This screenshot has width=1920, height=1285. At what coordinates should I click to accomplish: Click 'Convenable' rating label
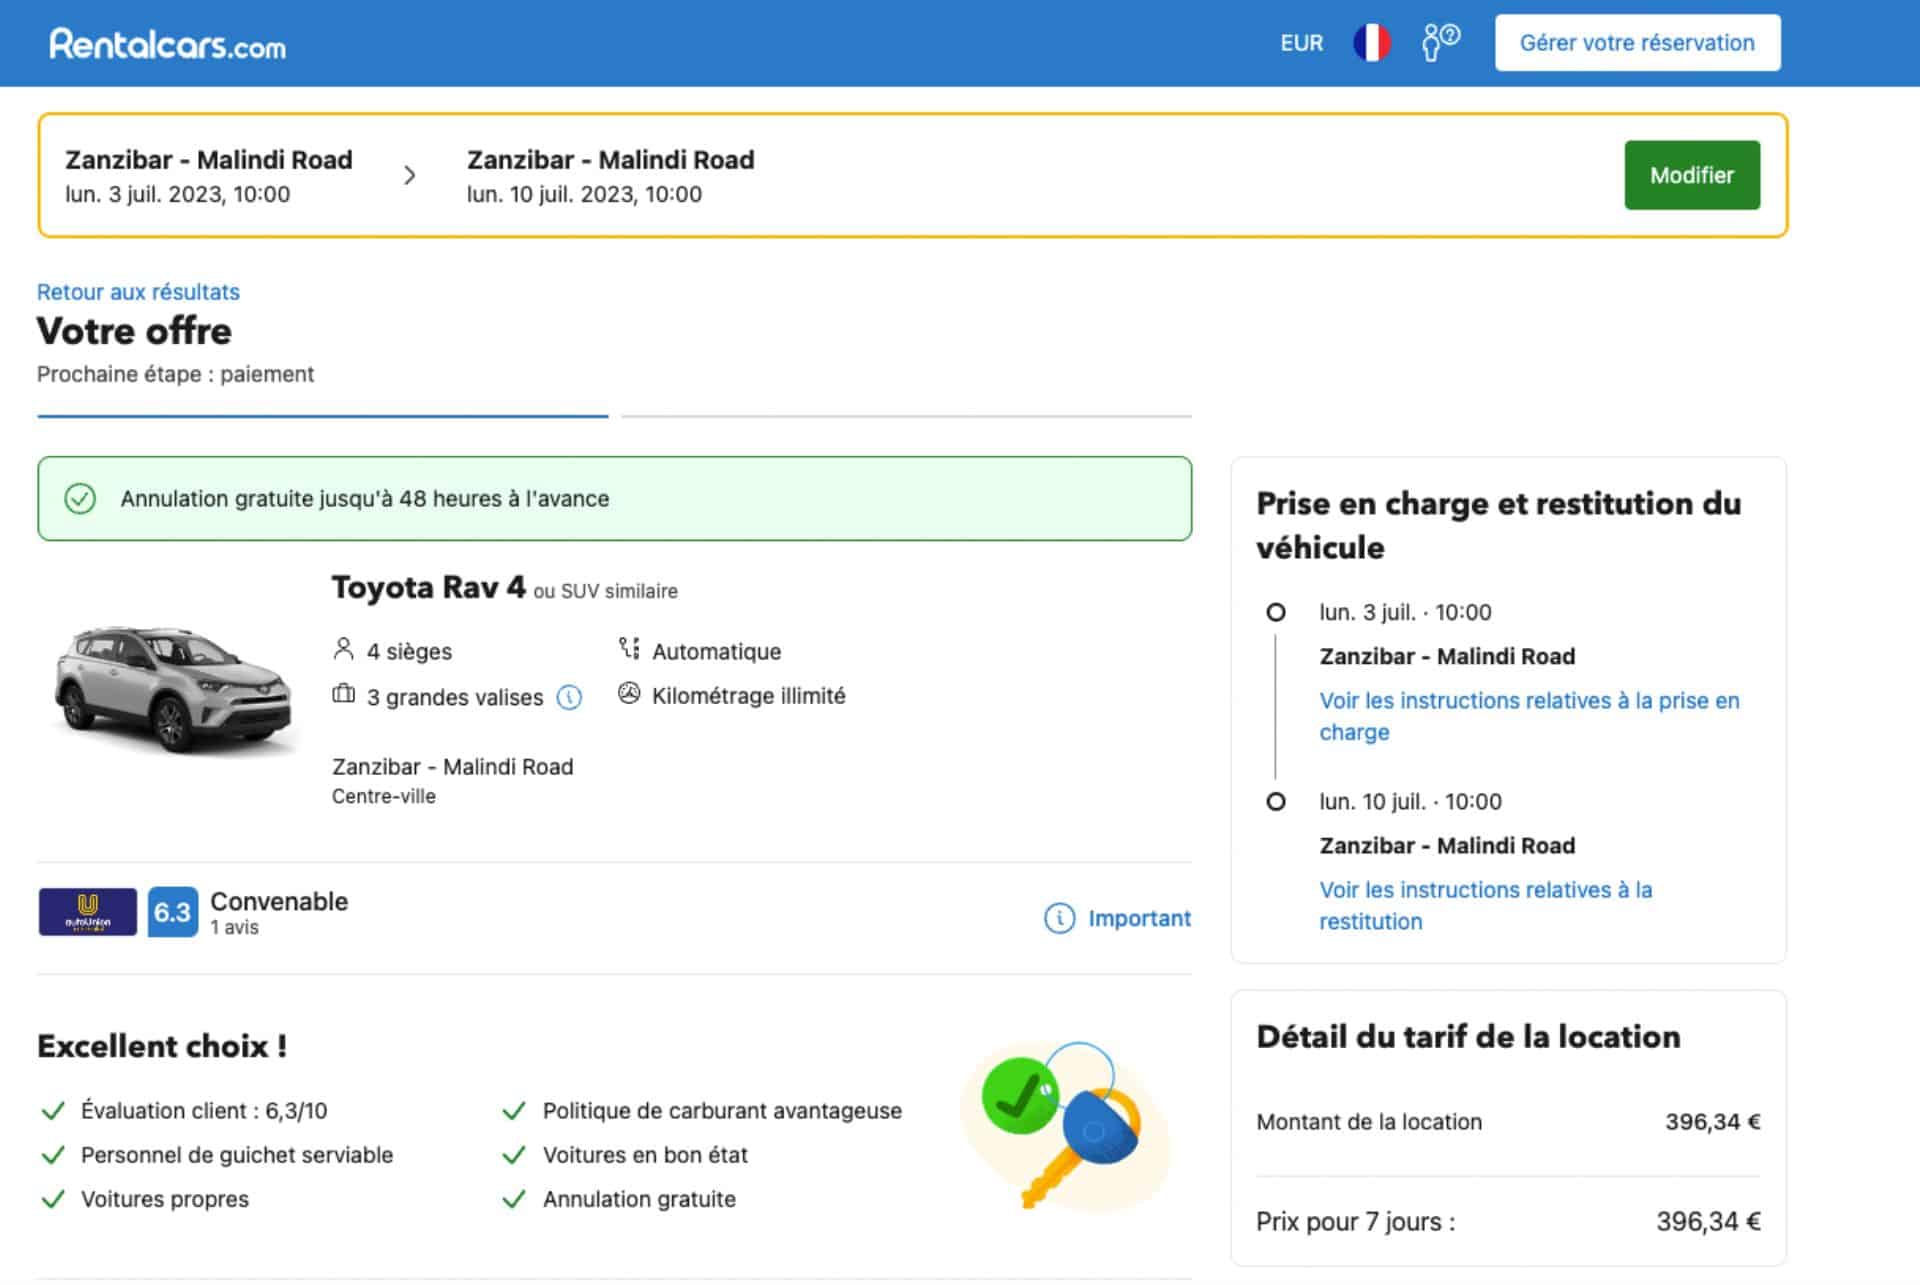tap(279, 901)
